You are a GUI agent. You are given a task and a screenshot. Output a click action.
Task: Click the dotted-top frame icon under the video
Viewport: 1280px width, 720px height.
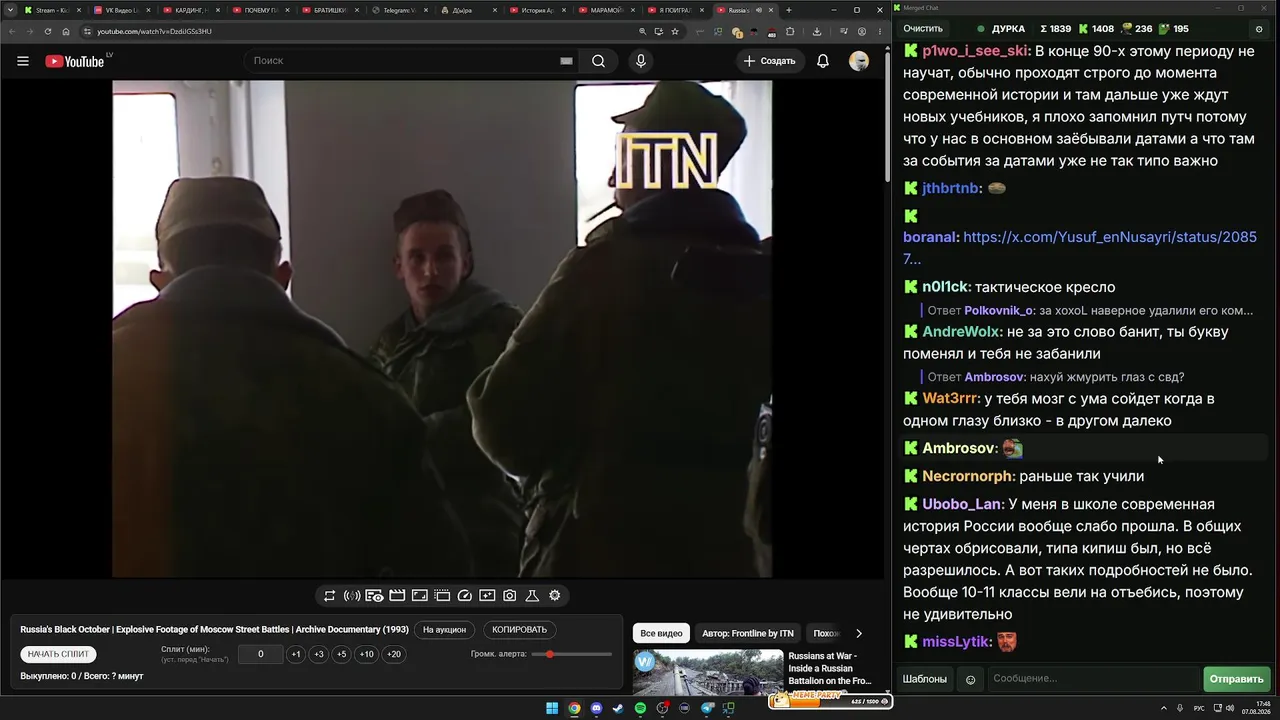tap(442, 596)
